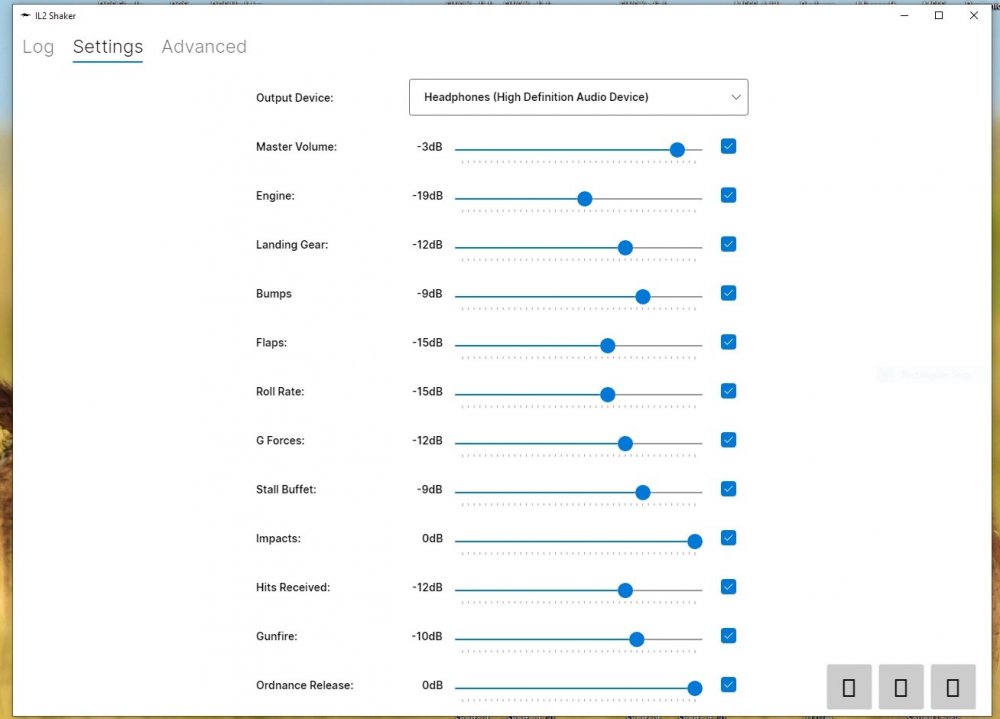Click the last square button bottom right

click(953, 687)
